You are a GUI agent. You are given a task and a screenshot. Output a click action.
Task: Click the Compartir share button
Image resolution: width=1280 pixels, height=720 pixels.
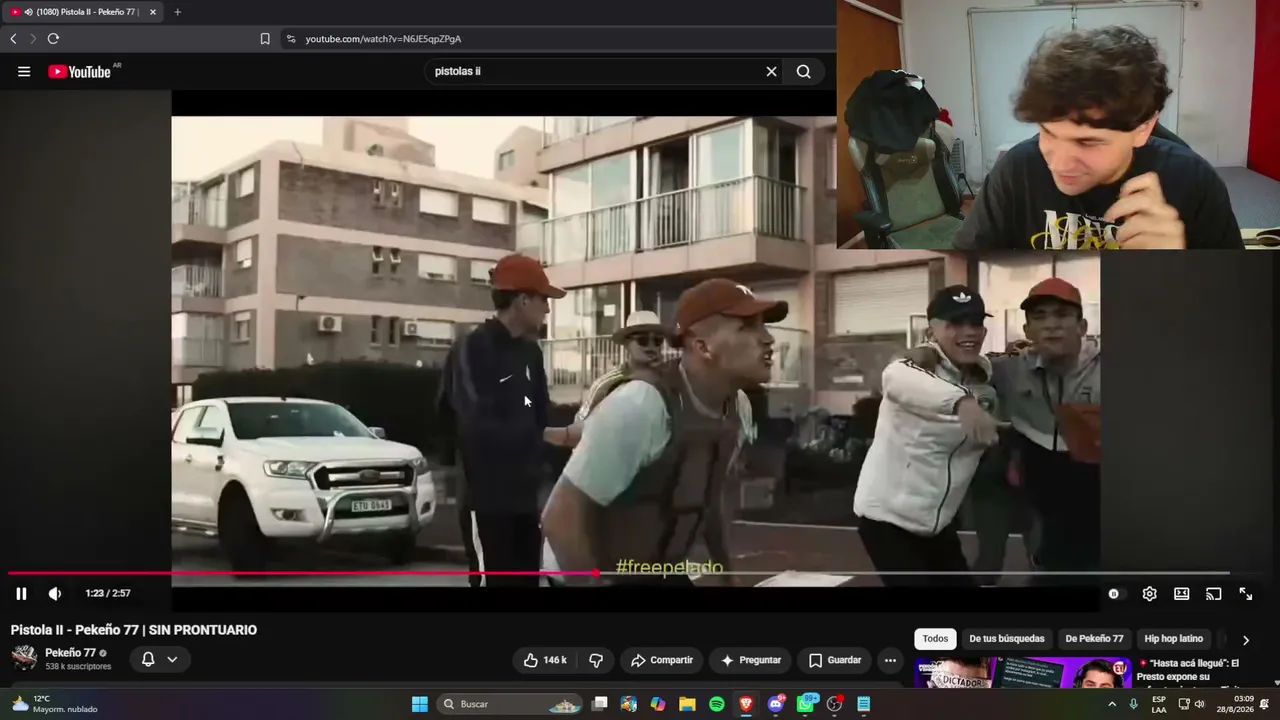[661, 660]
